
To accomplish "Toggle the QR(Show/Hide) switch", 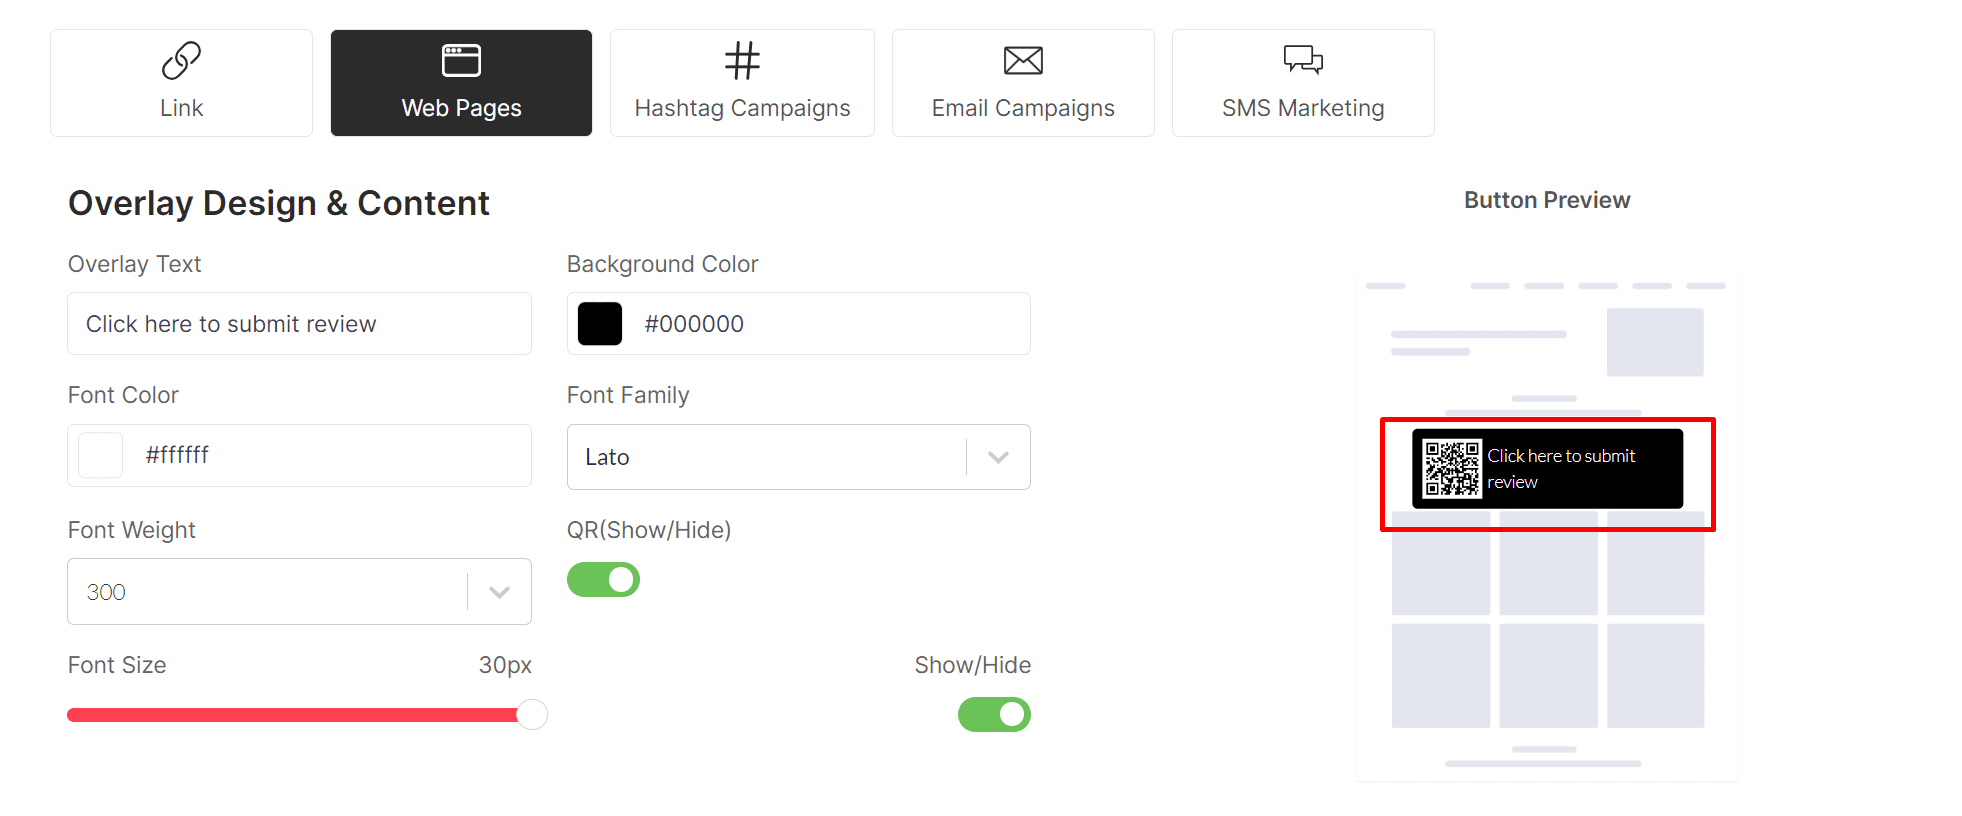I will [x=603, y=580].
